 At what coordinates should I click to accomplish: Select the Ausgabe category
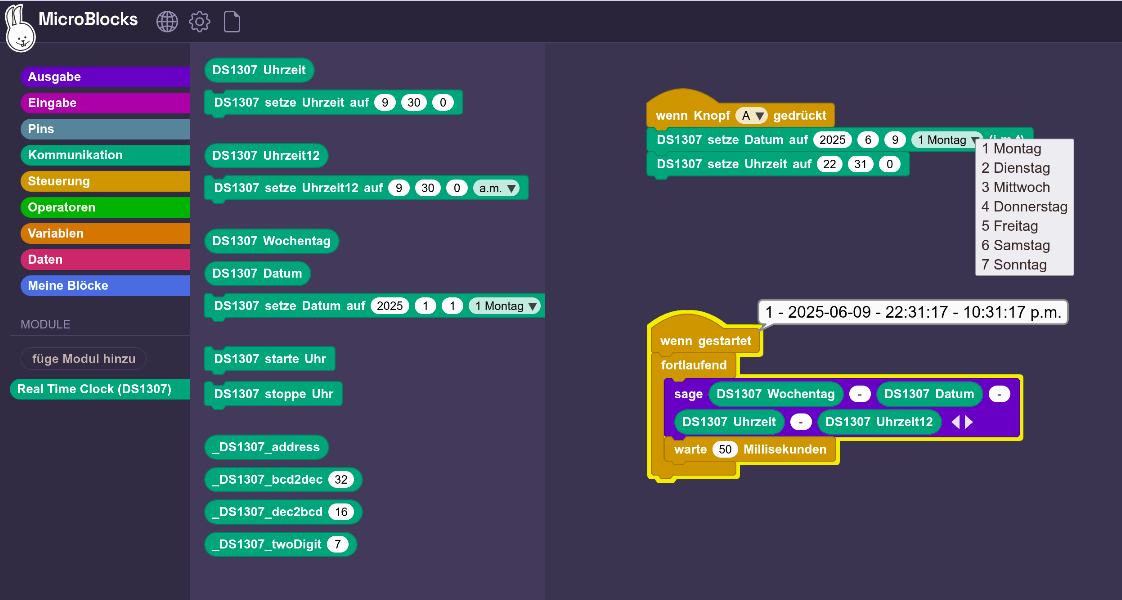pyautogui.click(x=105, y=77)
